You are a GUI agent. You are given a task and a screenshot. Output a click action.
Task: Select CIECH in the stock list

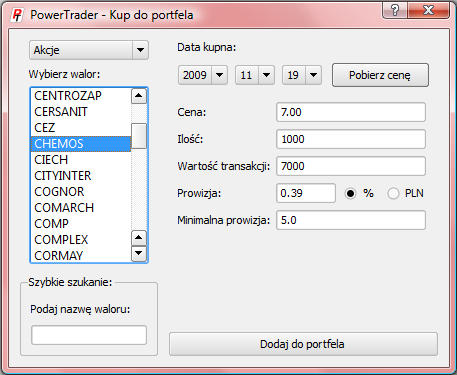(81, 160)
